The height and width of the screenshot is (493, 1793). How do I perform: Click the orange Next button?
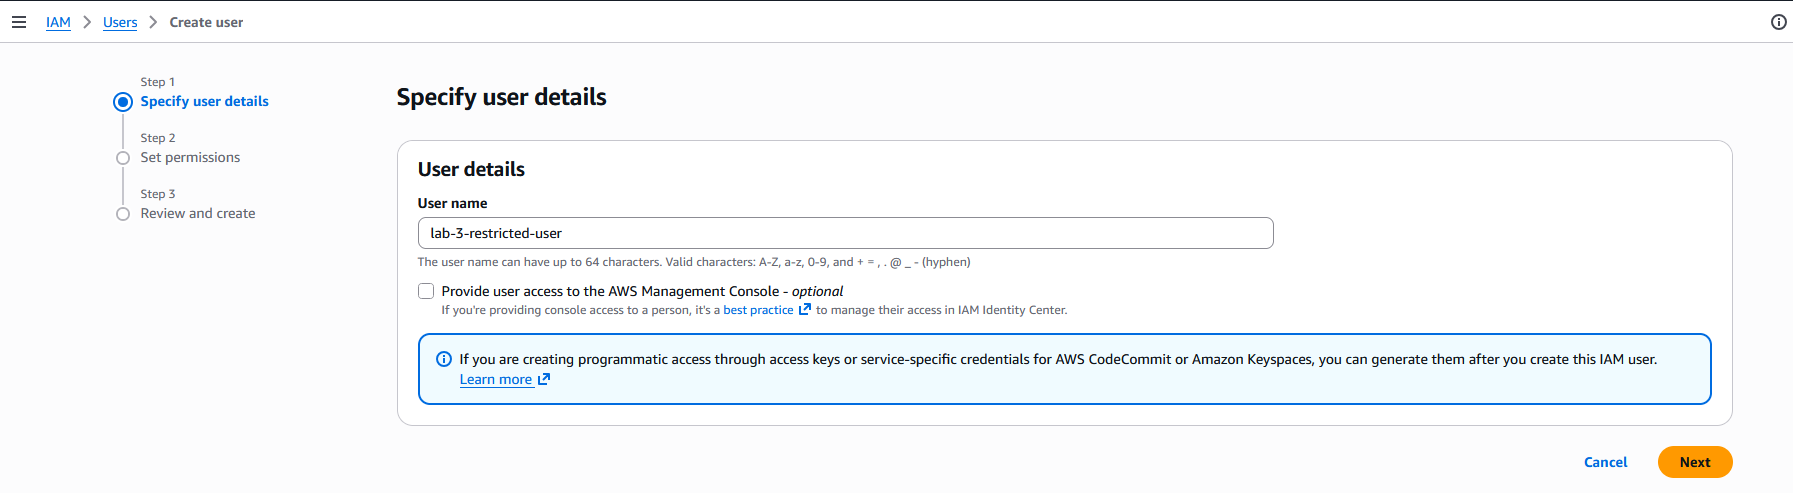point(1694,462)
